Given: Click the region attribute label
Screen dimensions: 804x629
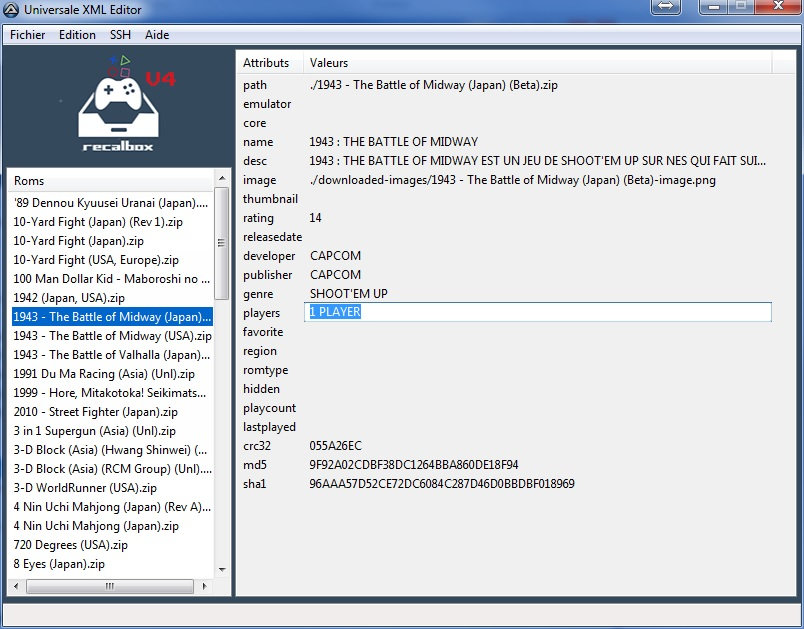Looking at the screenshot, I should [x=260, y=351].
